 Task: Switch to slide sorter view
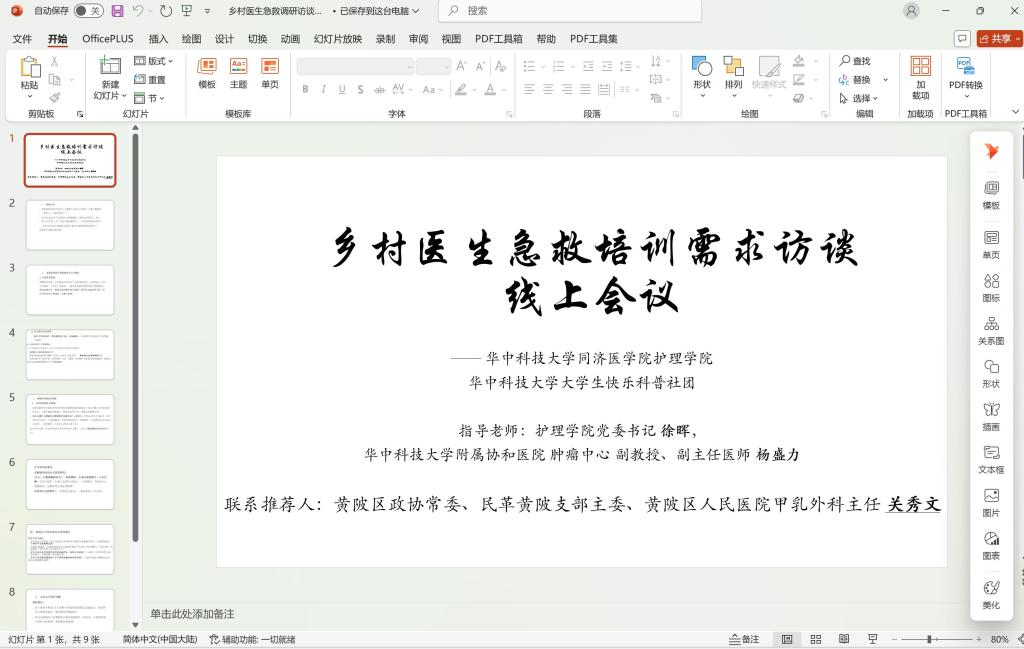tap(816, 639)
